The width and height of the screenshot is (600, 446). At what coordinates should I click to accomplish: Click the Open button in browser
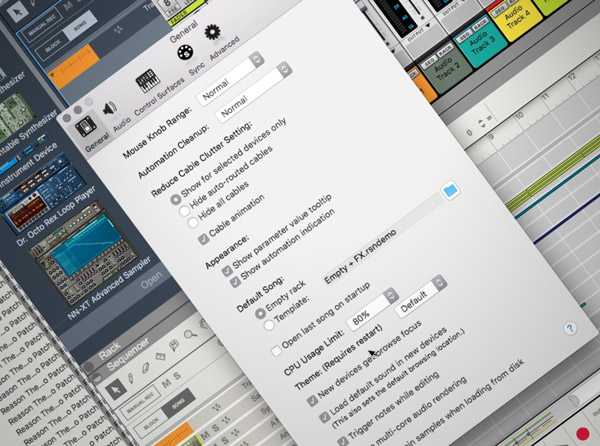point(152,280)
